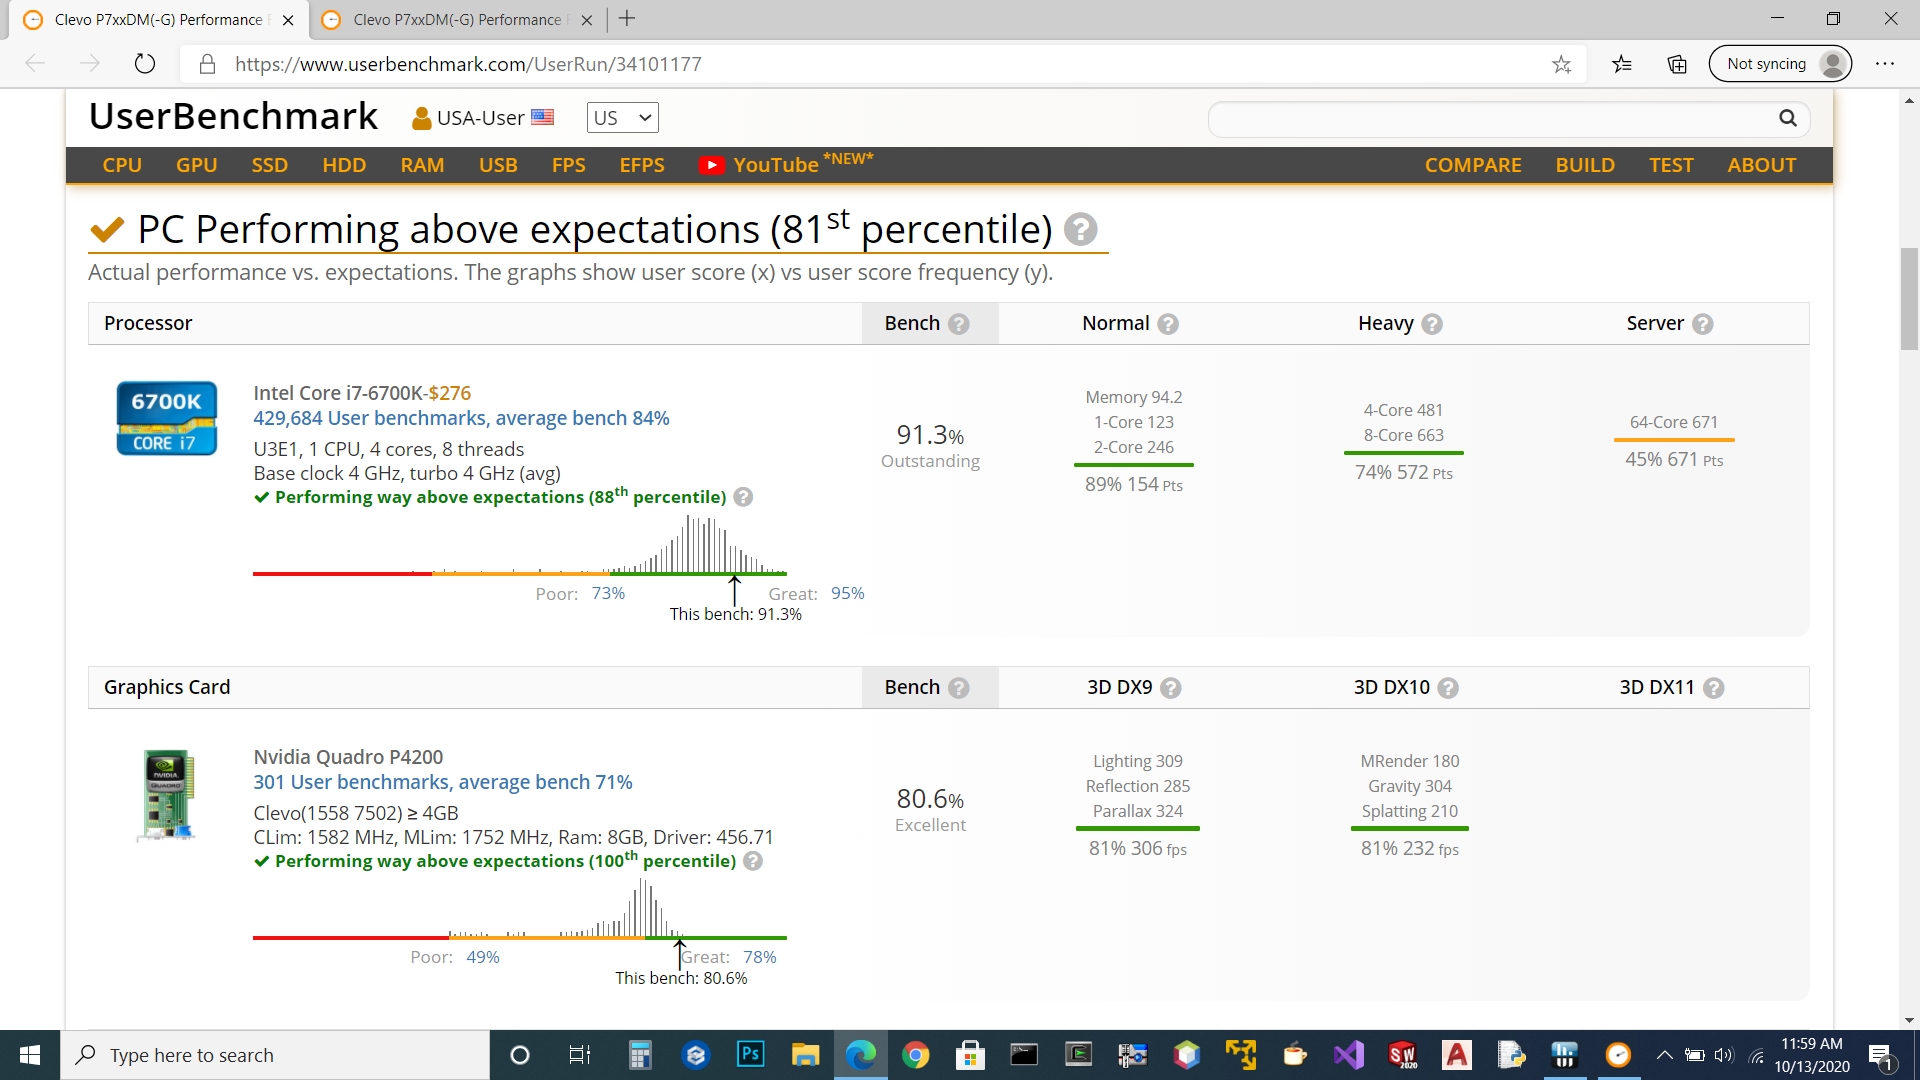Open the FPS menu
This screenshot has width=1920, height=1080.
(569, 165)
